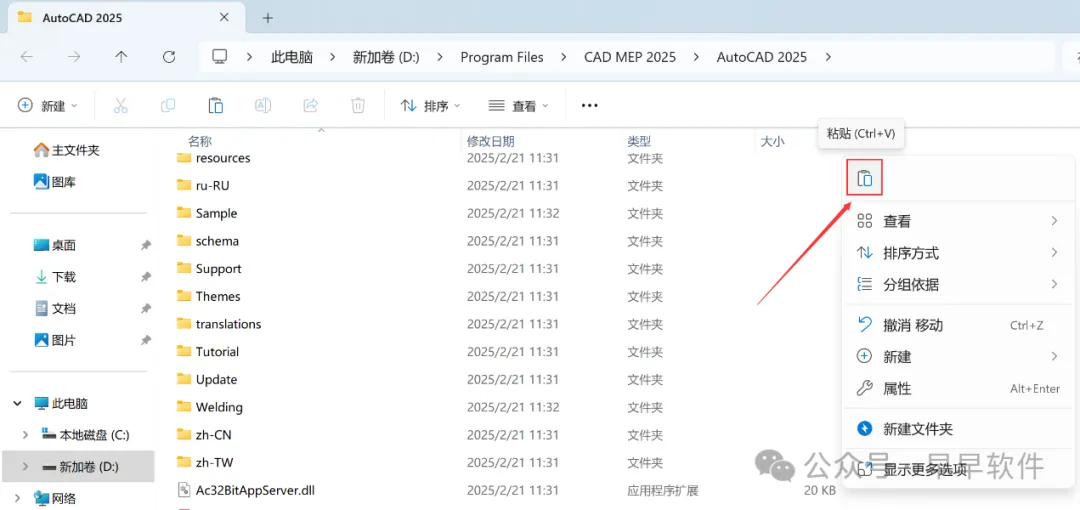1080x510 pixels.
Task: Click the Delete trash icon in toolbar
Action: point(357,105)
